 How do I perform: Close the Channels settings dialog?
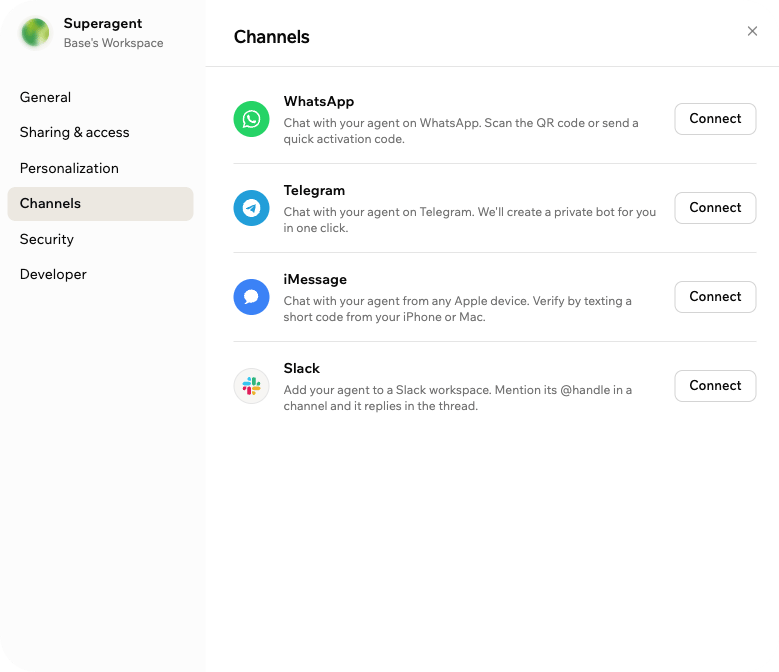[x=752, y=31]
